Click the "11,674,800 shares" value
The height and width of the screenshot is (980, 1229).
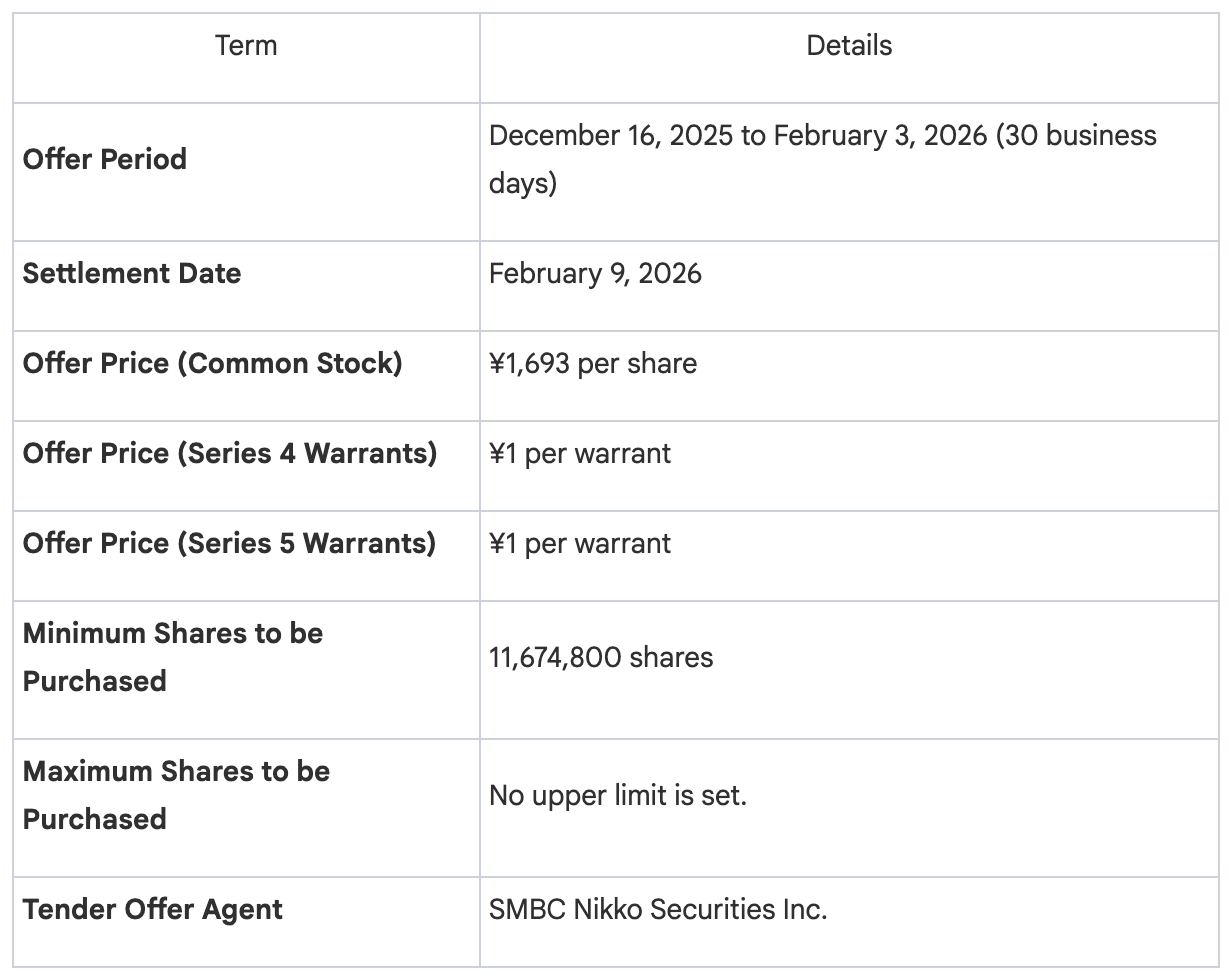601,658
